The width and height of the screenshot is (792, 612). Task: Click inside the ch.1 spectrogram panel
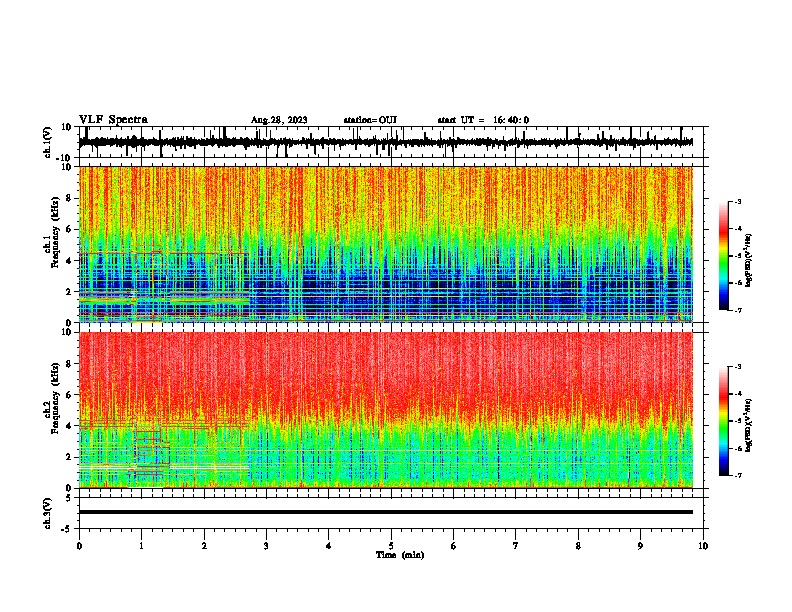(385, 244)
